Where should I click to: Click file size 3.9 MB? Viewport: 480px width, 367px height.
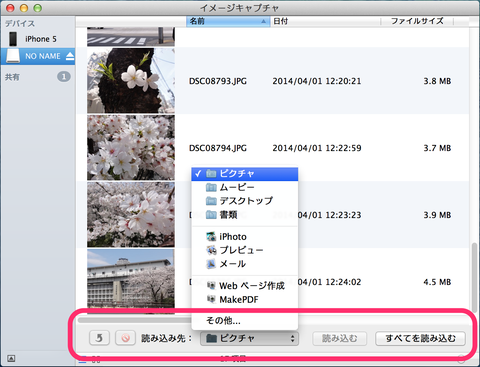(437, 215)
